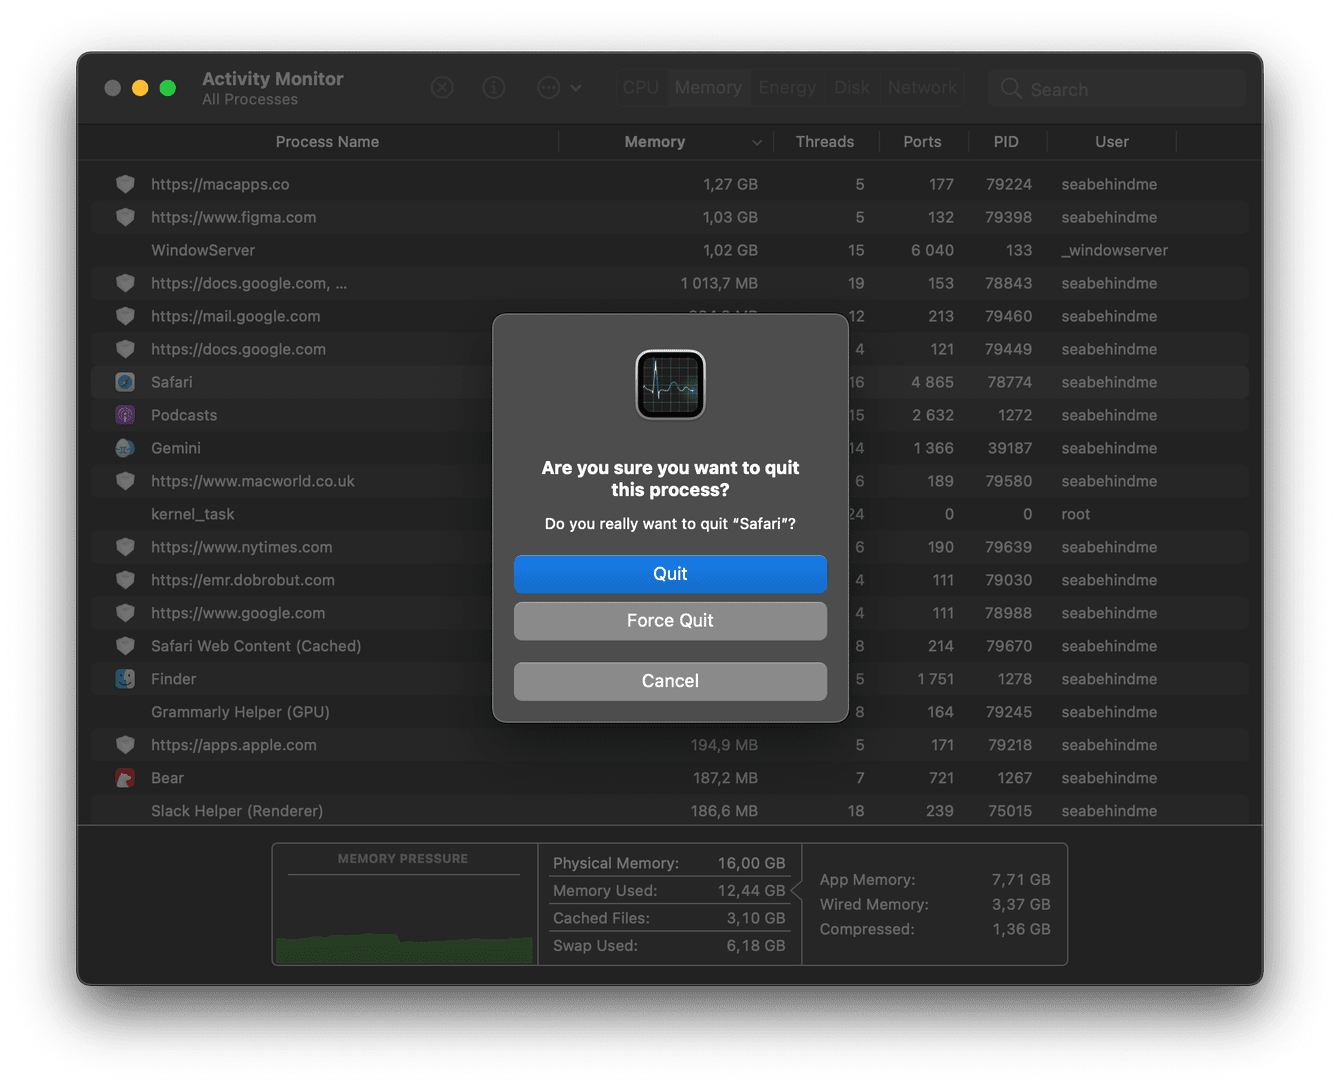Click Swap Used 6,18 GB value
This screenshot has height=1087, width=1340.
coord(756,945)
